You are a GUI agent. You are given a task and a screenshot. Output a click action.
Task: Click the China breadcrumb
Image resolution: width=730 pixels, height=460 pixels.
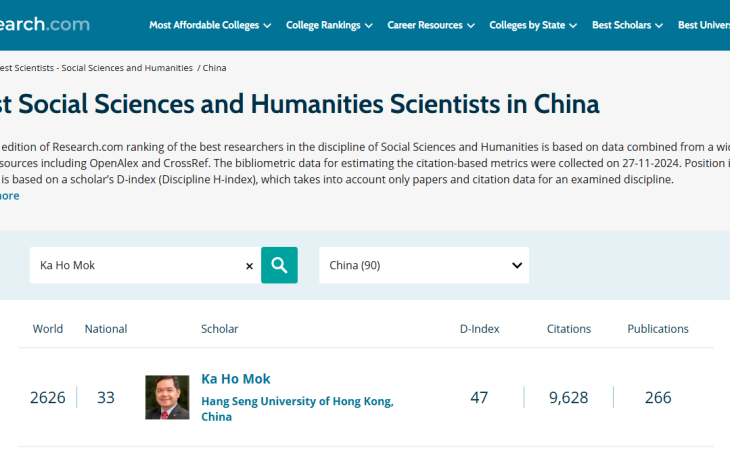point(214,68)
